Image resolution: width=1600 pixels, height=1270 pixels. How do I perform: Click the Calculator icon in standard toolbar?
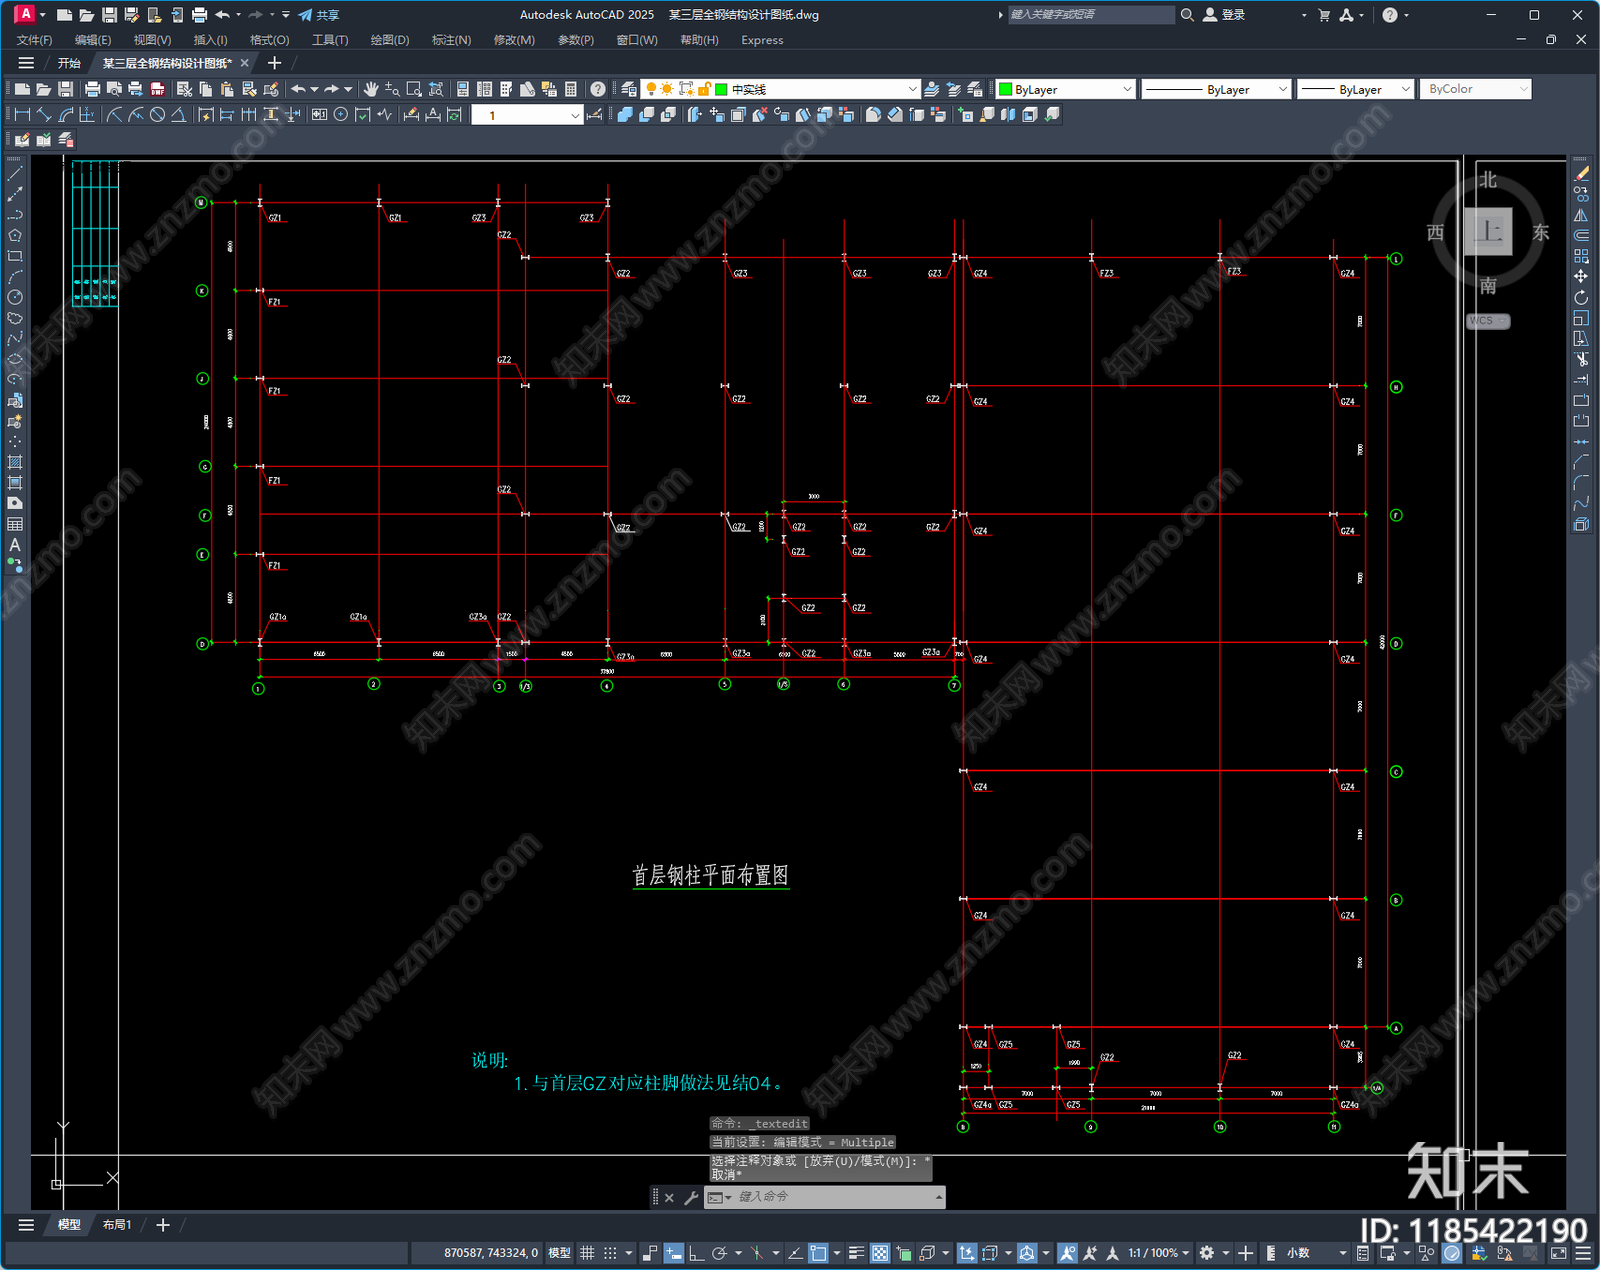[571, 89]
